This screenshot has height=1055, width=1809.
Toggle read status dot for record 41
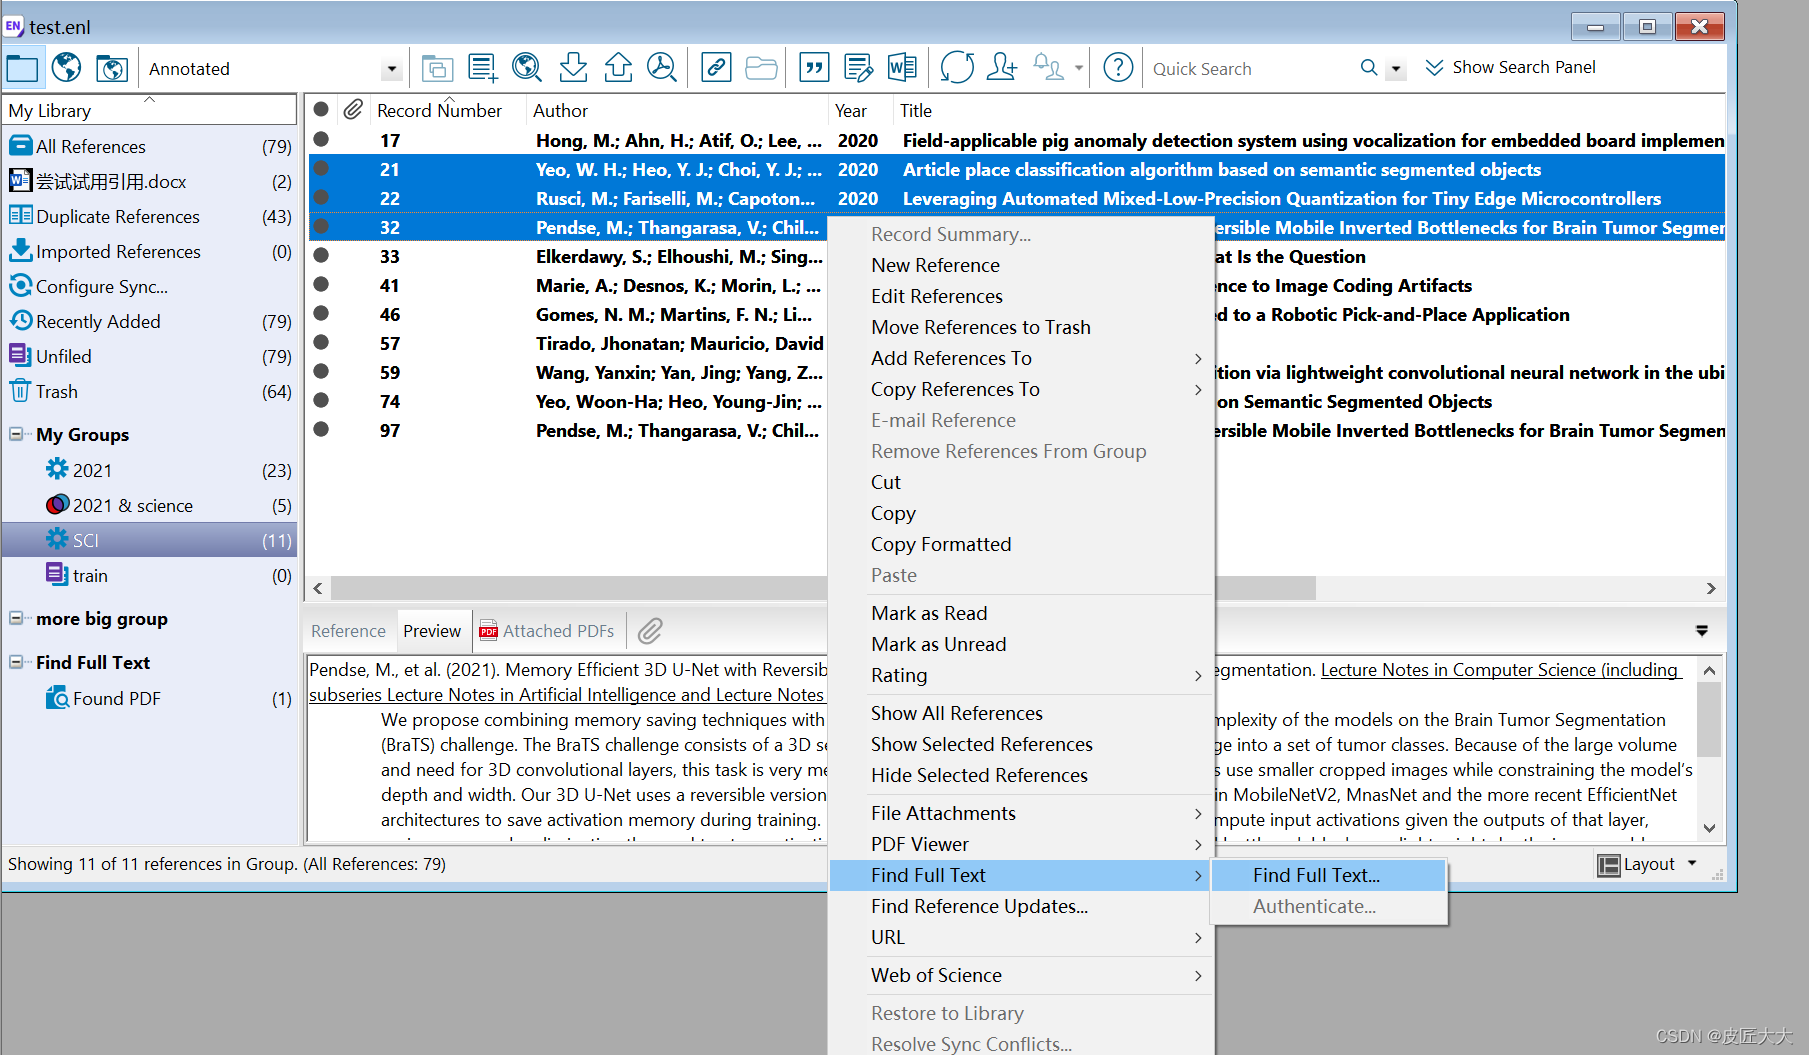[x=321, y=285]
